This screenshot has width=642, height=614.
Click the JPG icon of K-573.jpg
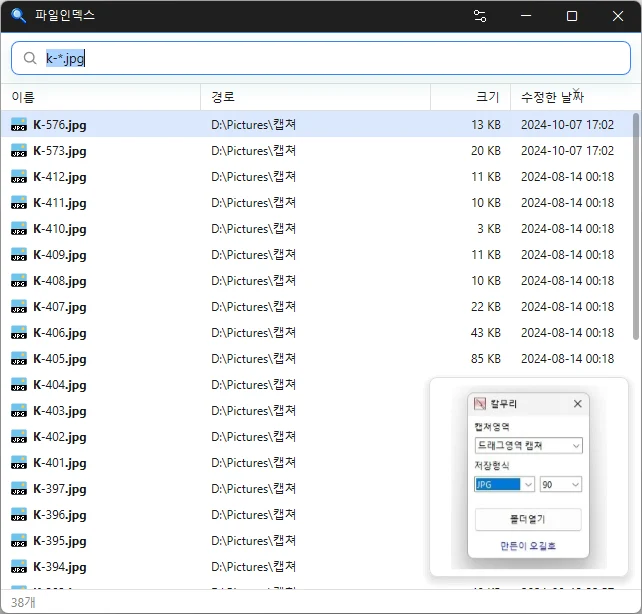pos(19,151)
